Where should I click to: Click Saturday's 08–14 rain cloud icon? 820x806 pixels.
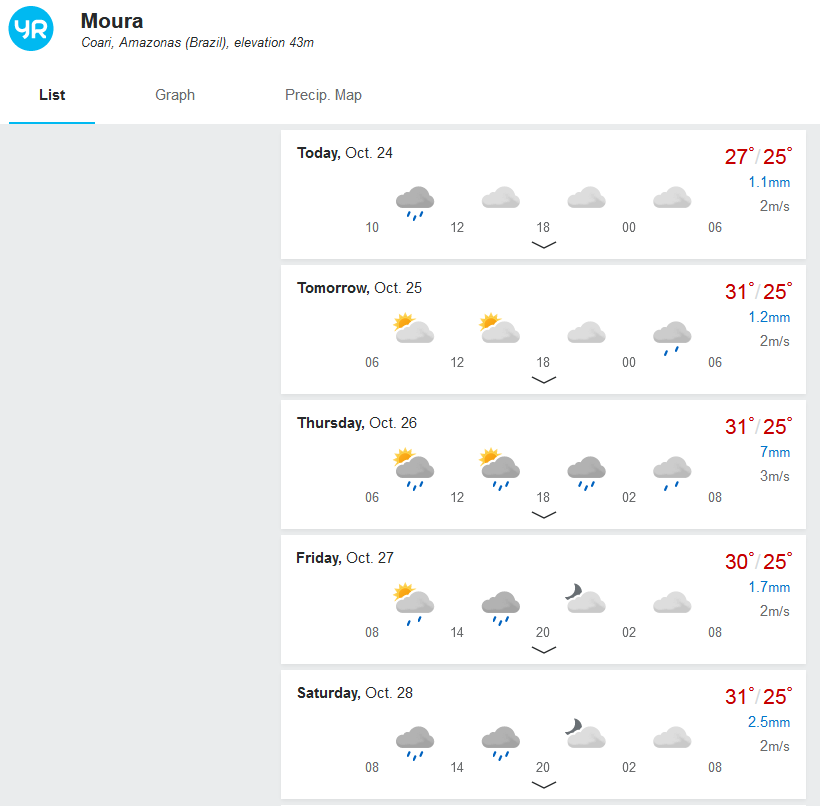point(415,743)
